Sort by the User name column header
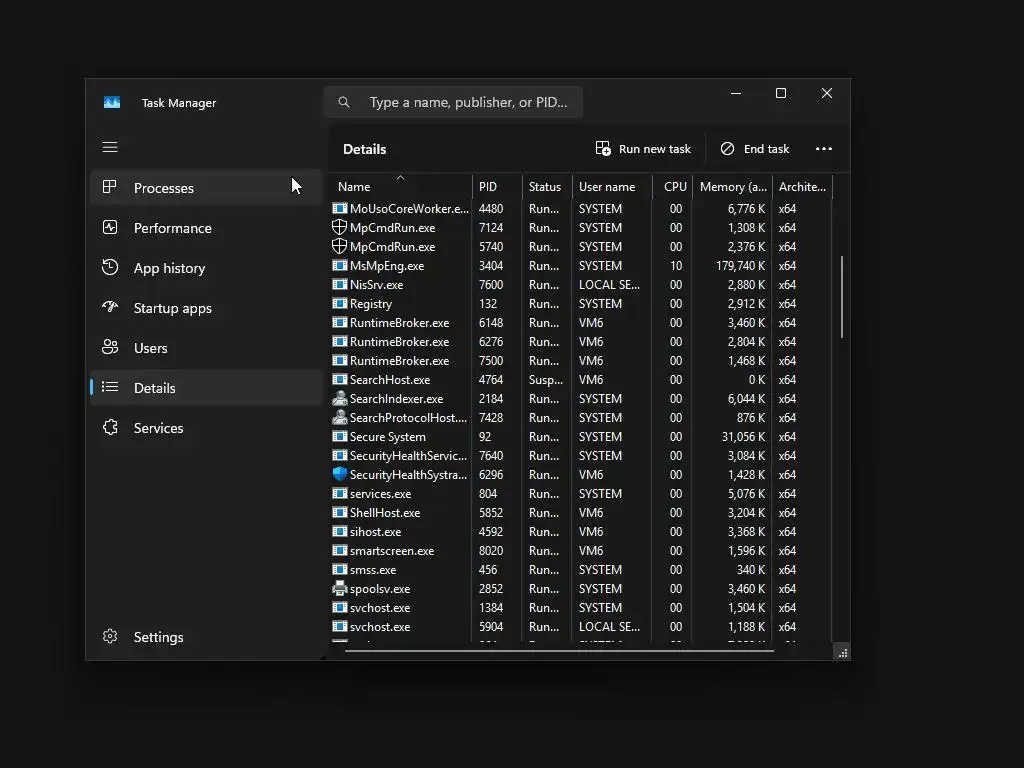Screen dimensions: 1024x768 pyautogui.click(x=613, y=186)
